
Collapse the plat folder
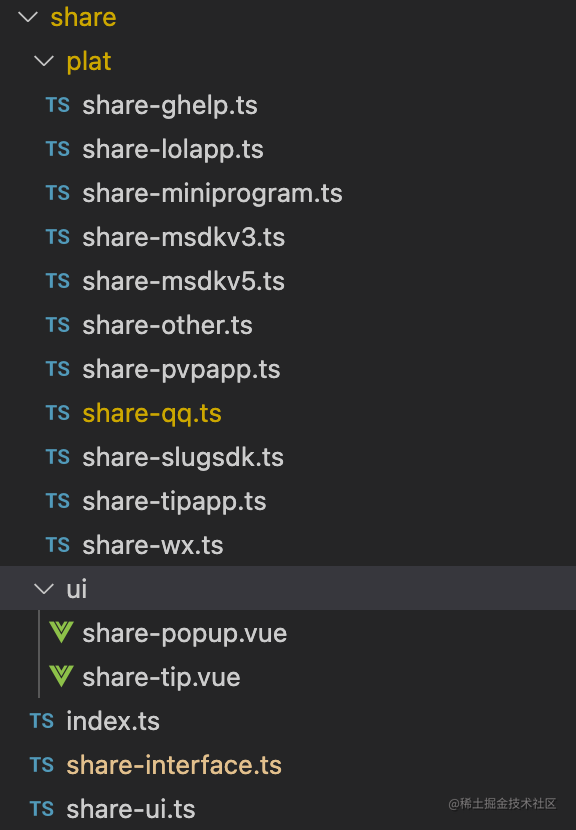click(x=43, y=61)
